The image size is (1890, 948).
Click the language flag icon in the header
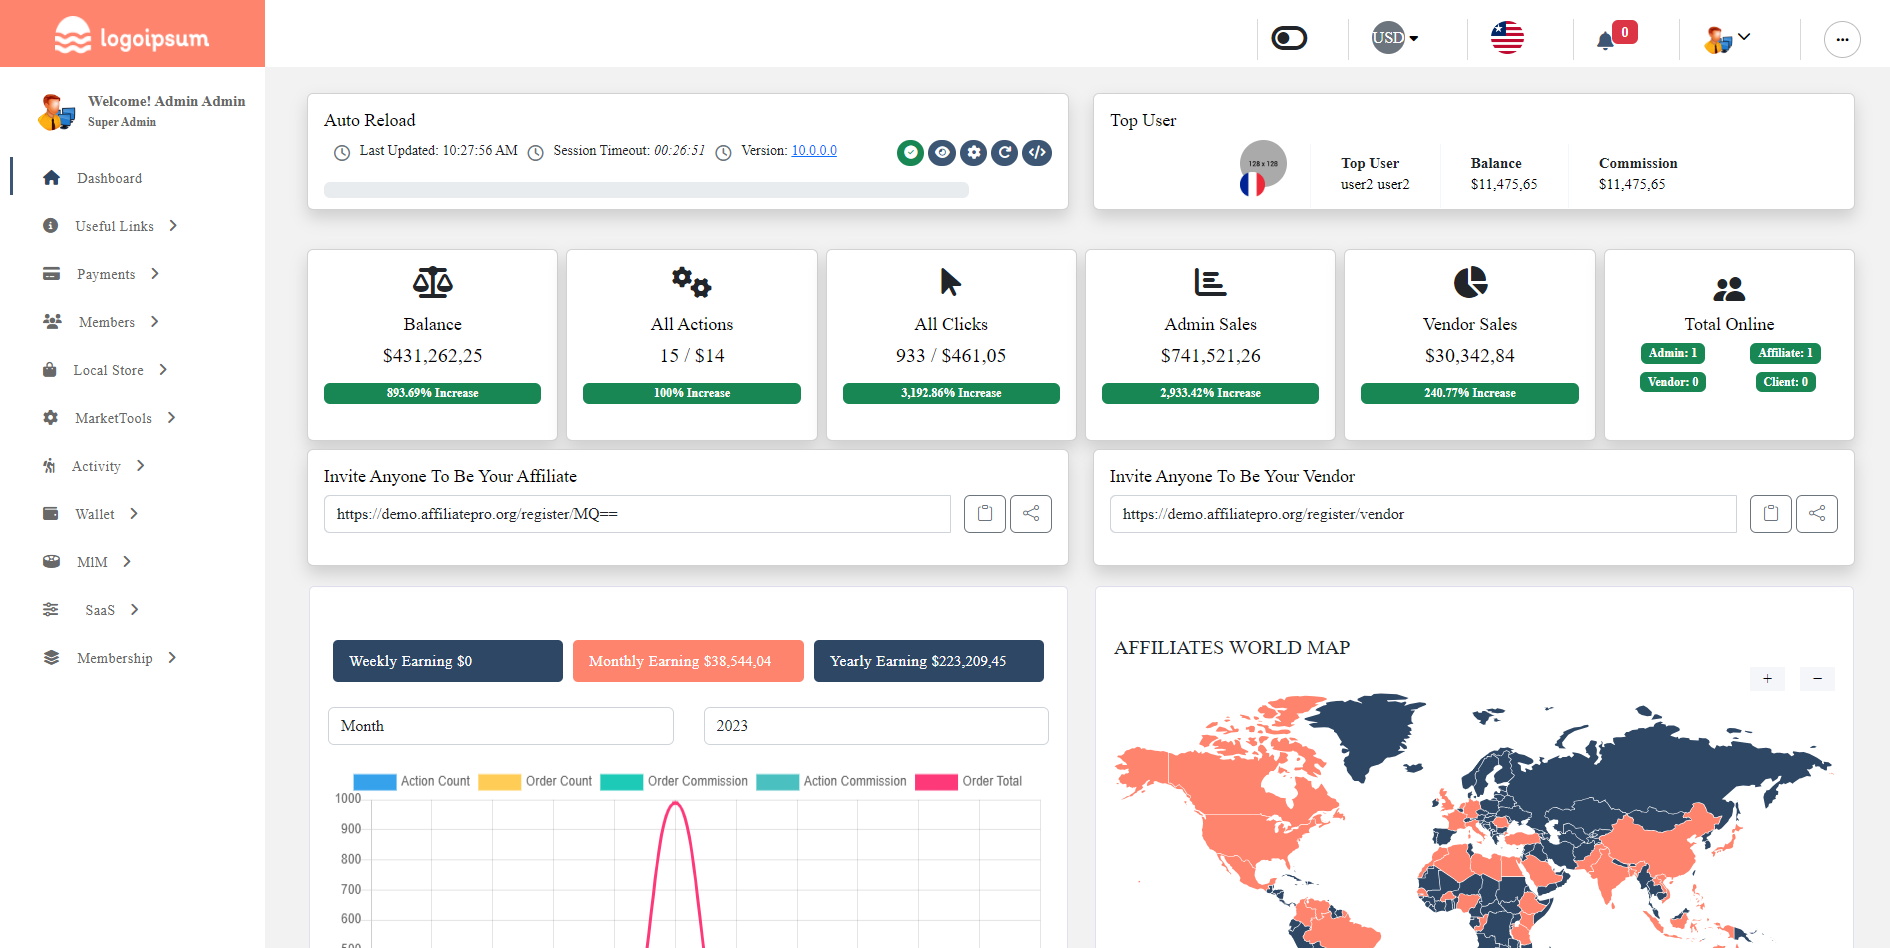[x=1506, y=38]
